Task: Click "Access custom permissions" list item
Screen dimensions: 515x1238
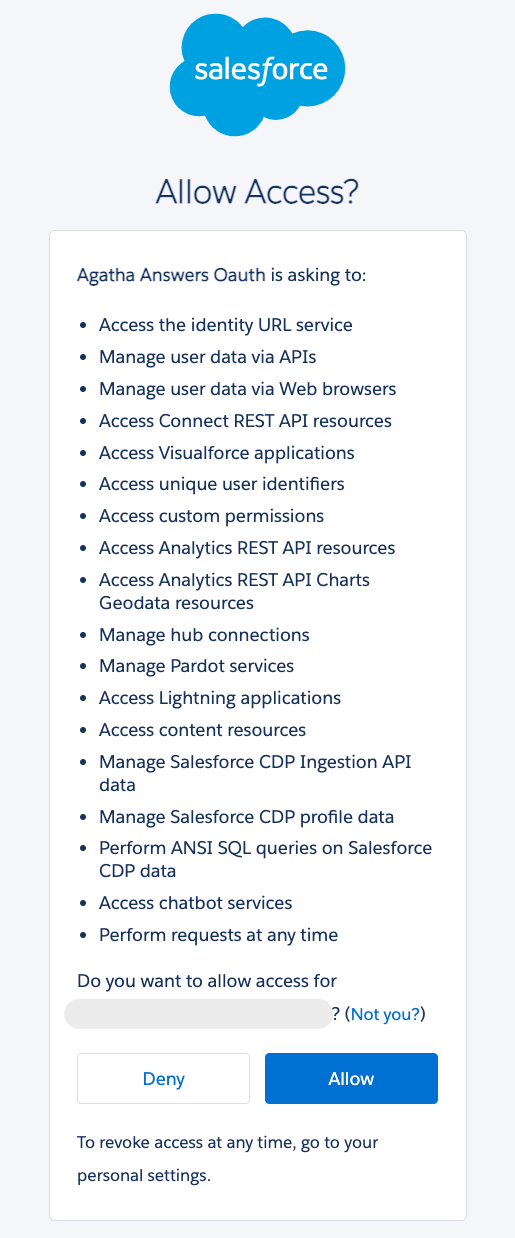Action: point(211,516)
